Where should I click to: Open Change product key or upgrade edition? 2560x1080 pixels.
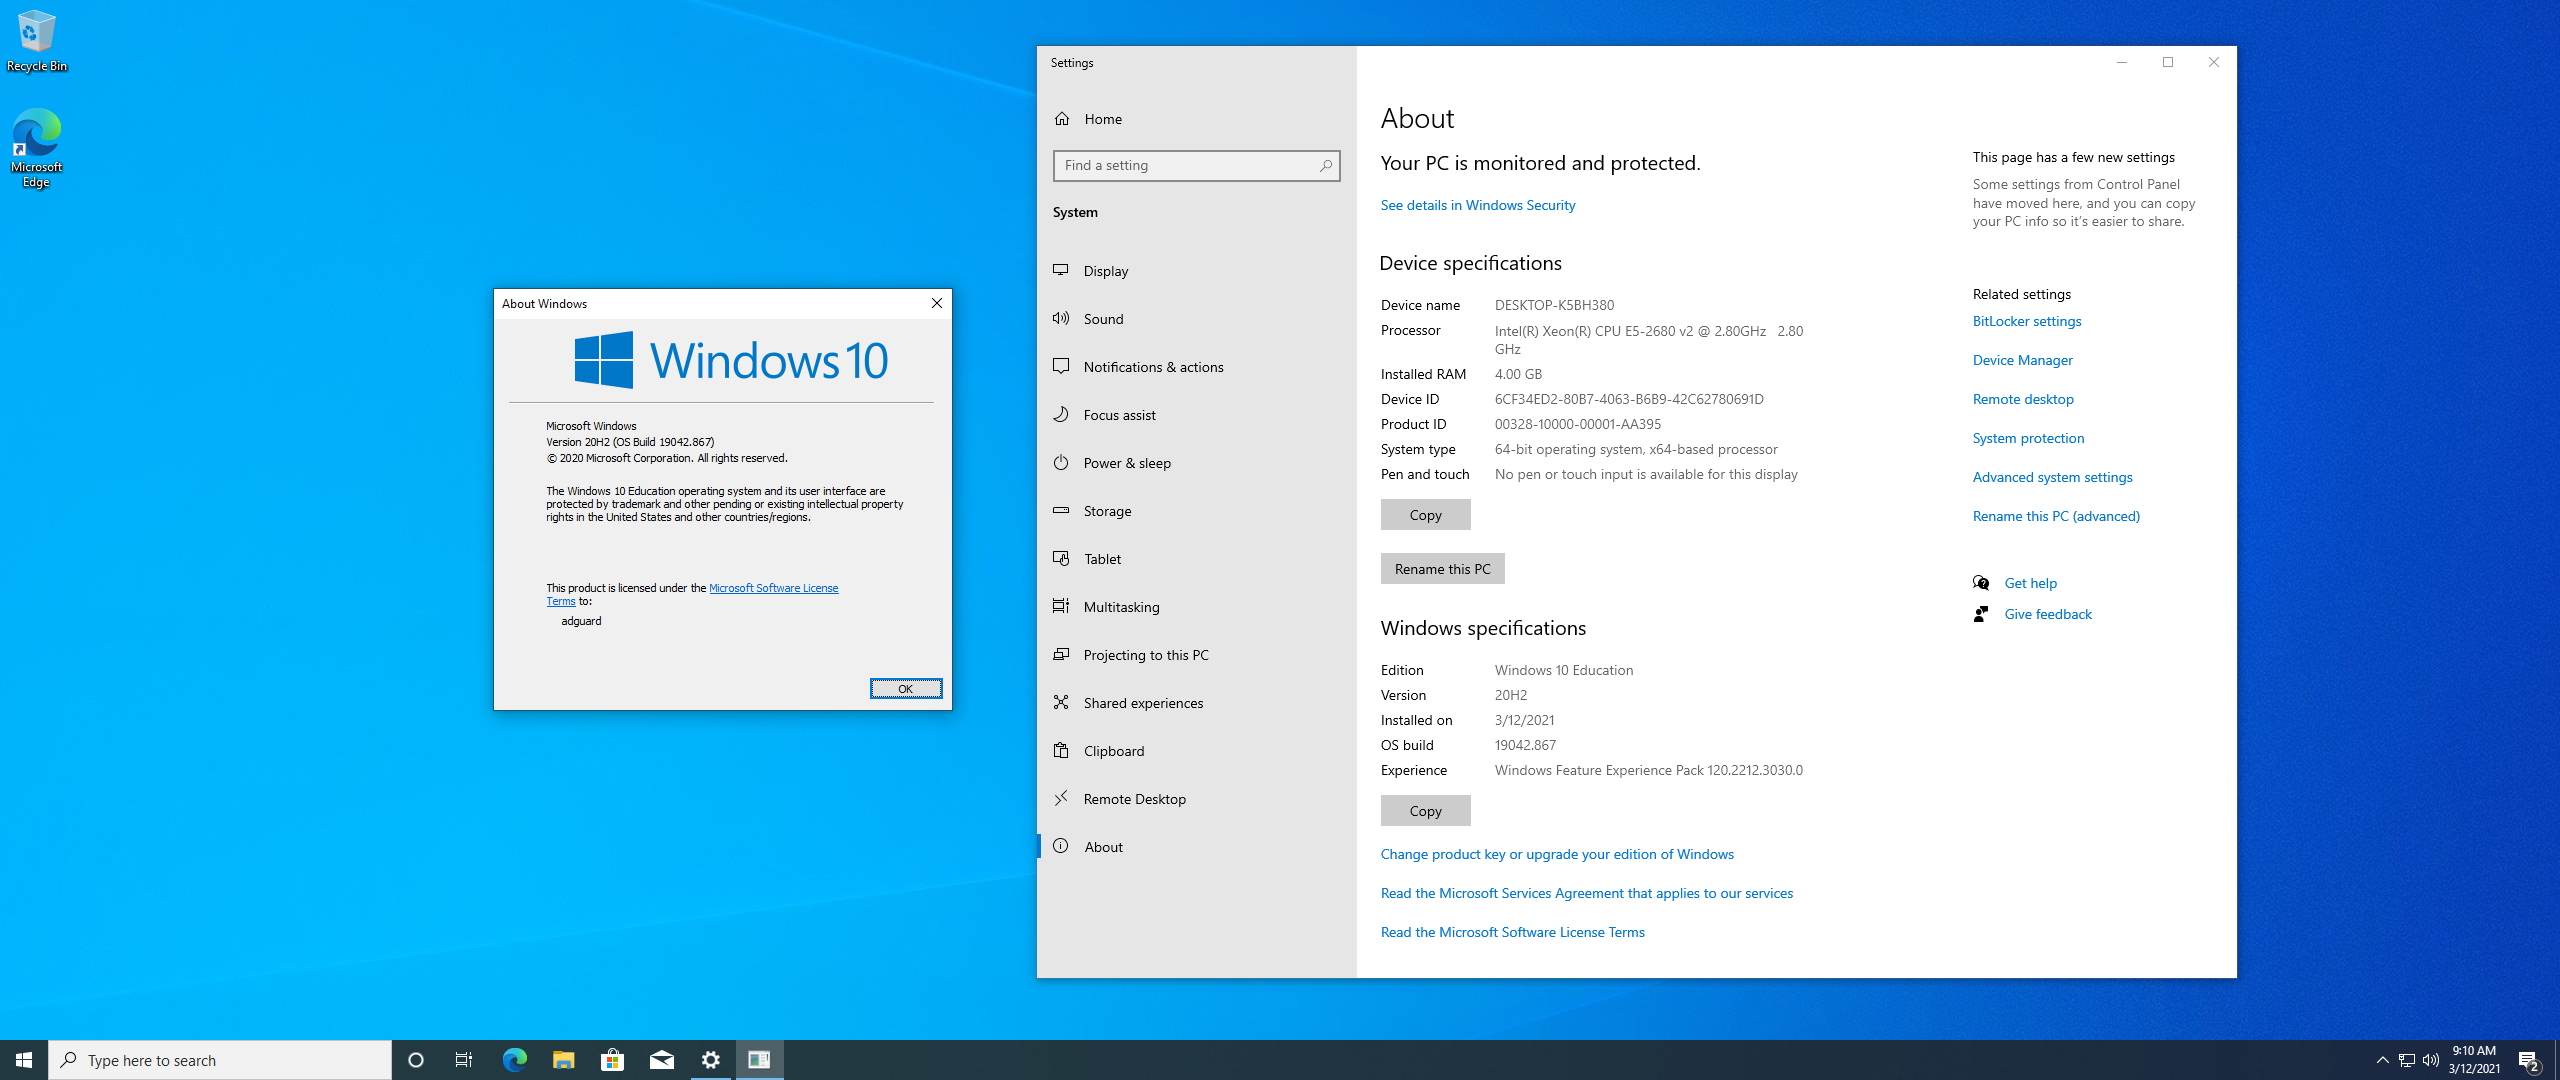tap(1557, 854)
